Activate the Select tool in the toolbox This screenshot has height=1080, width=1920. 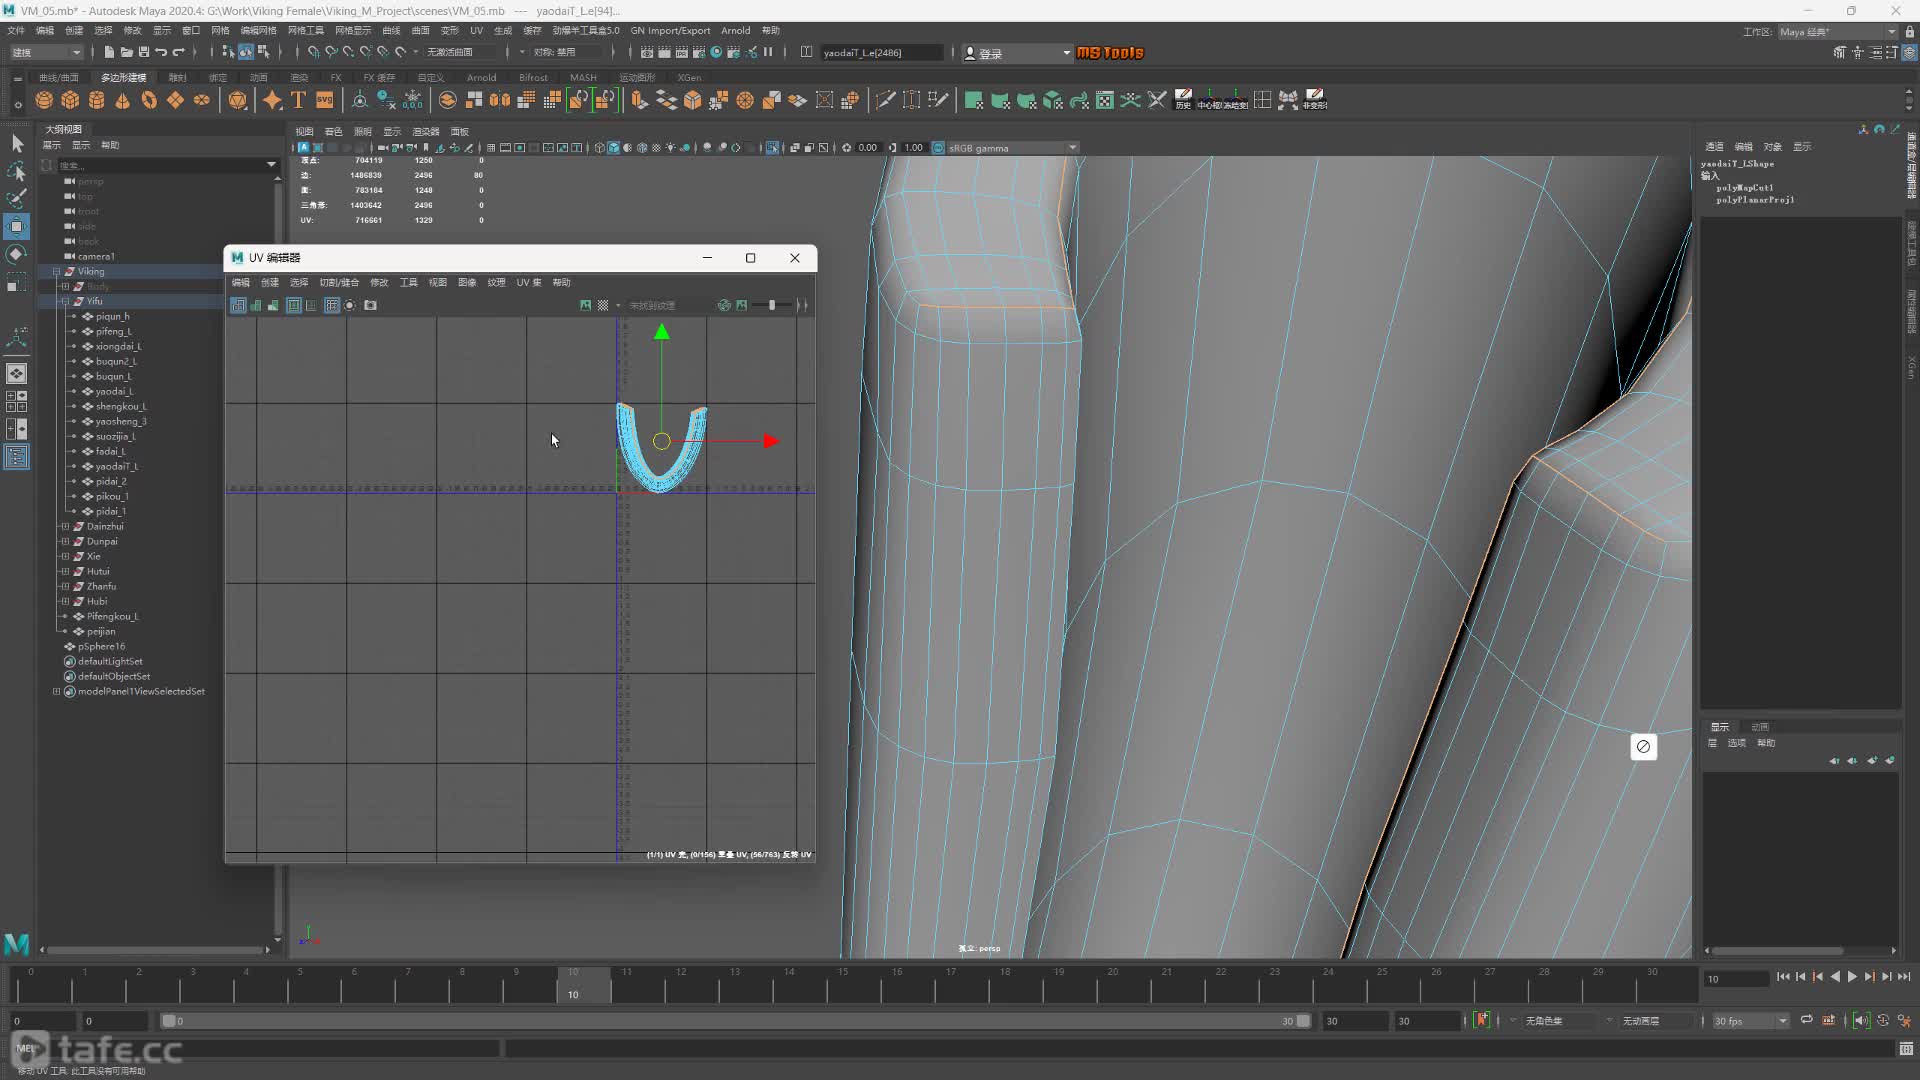click(16, 144)
